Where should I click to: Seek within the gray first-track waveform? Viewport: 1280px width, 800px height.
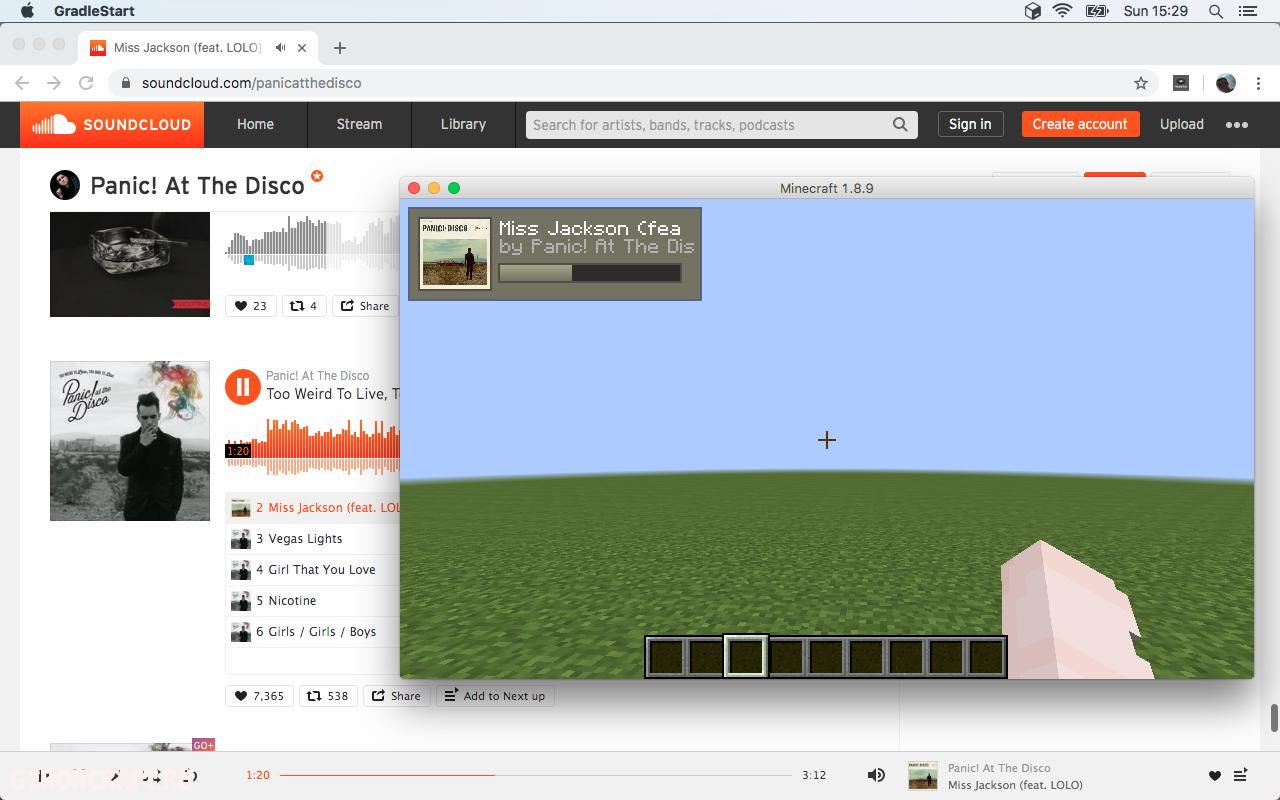click(312, 243)
